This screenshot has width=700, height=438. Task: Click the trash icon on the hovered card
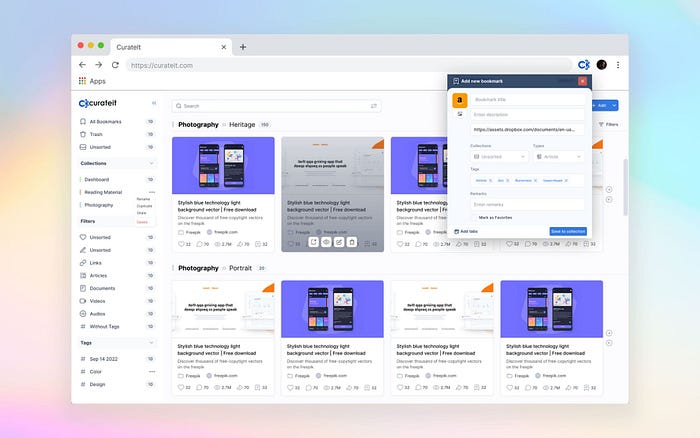(352, 242)
